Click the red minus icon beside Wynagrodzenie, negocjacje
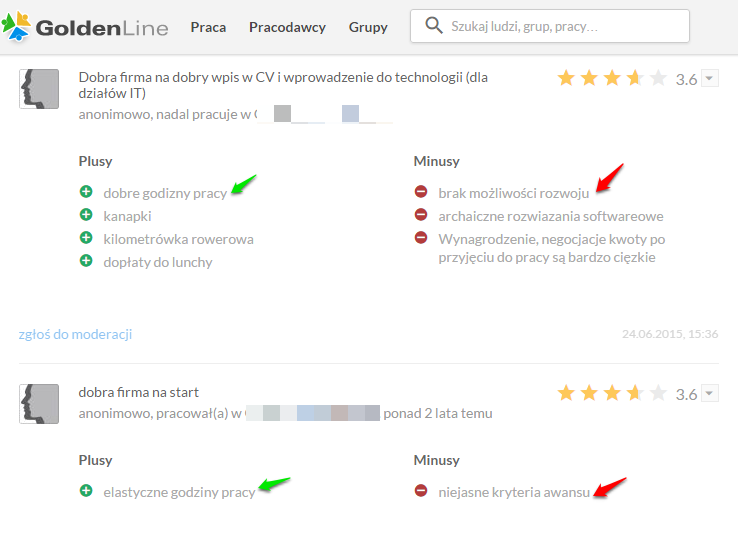The height and width of the screenshot is (549, 738). (421, 238)
